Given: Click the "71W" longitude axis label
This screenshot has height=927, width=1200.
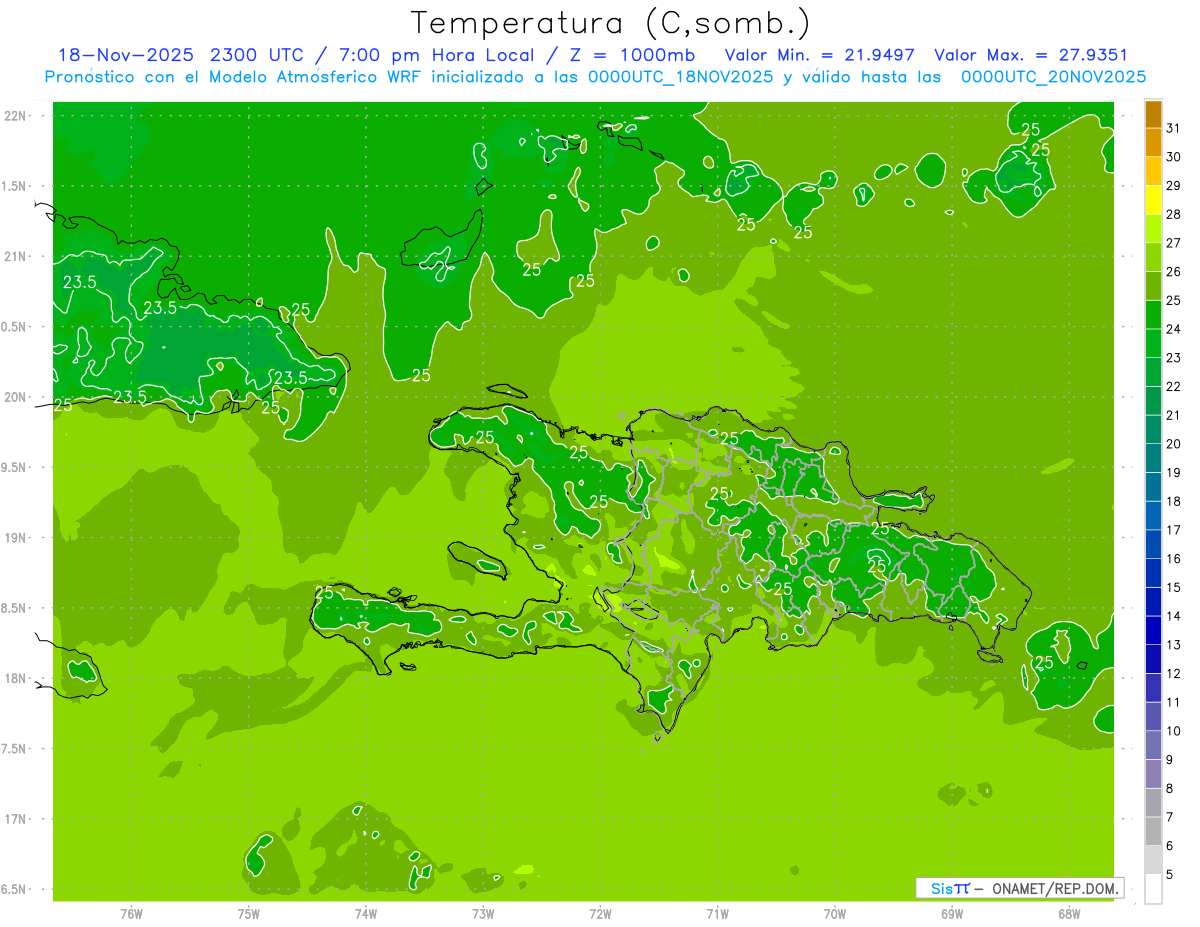Looking at the screenshot, I should tap(717, 914).
